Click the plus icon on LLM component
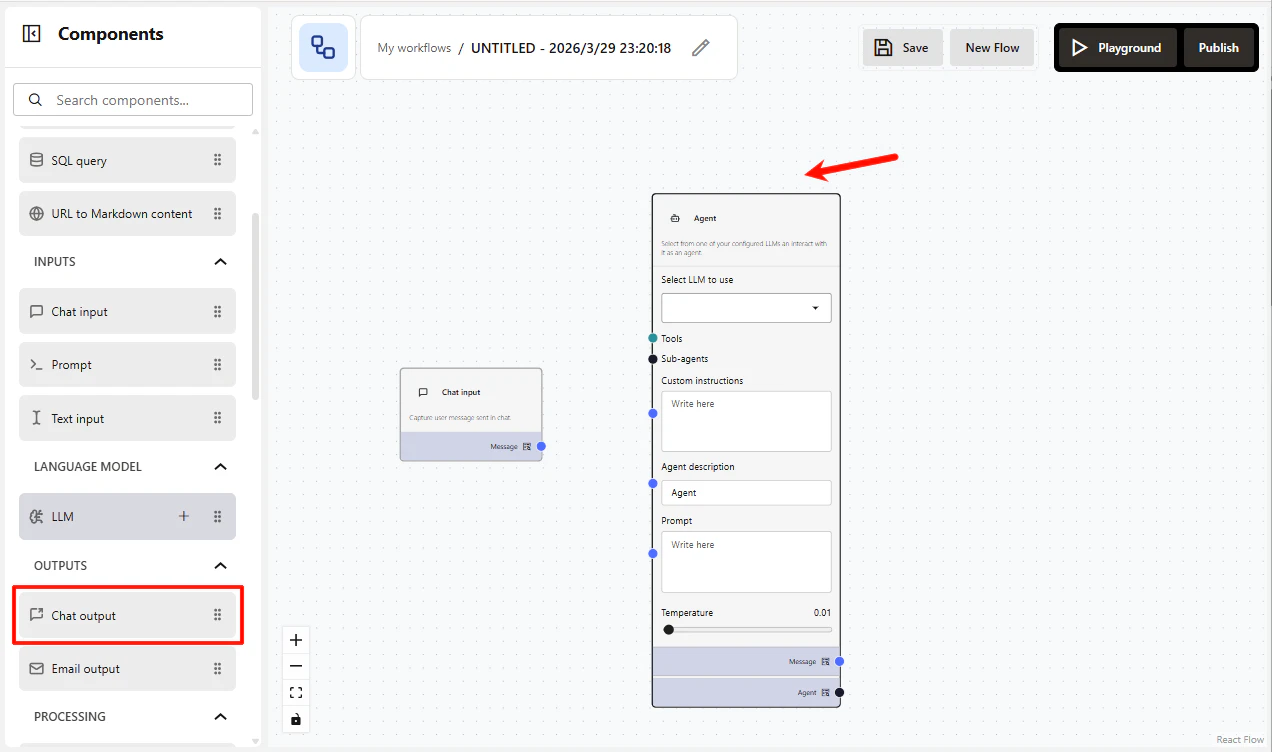This screenshot has height=752, width=1272. pyautogui.click(x=184, y=517)
